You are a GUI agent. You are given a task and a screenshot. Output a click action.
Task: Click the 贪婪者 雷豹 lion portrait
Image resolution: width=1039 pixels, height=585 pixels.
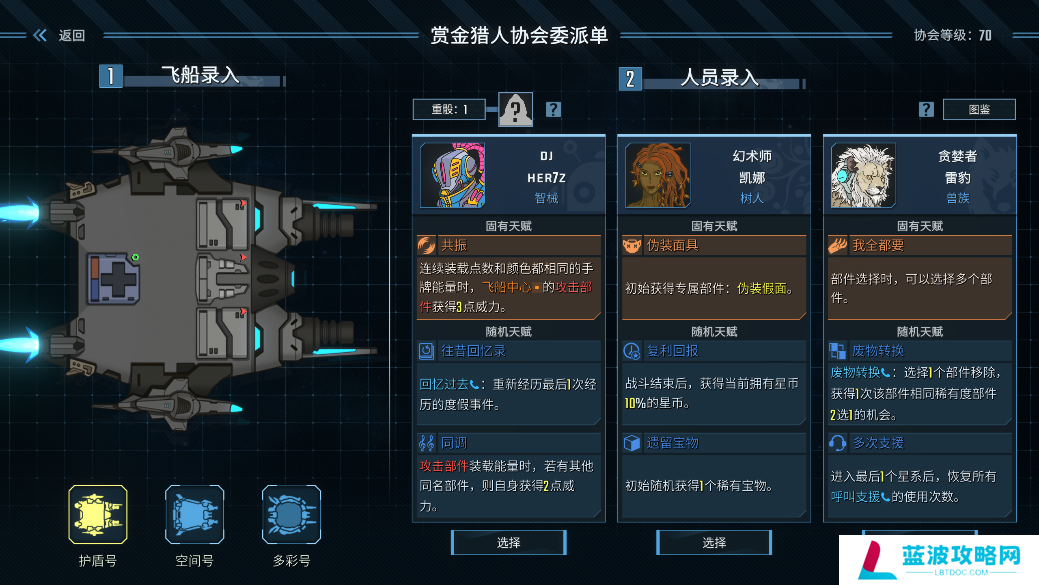(x=863, y=175)
